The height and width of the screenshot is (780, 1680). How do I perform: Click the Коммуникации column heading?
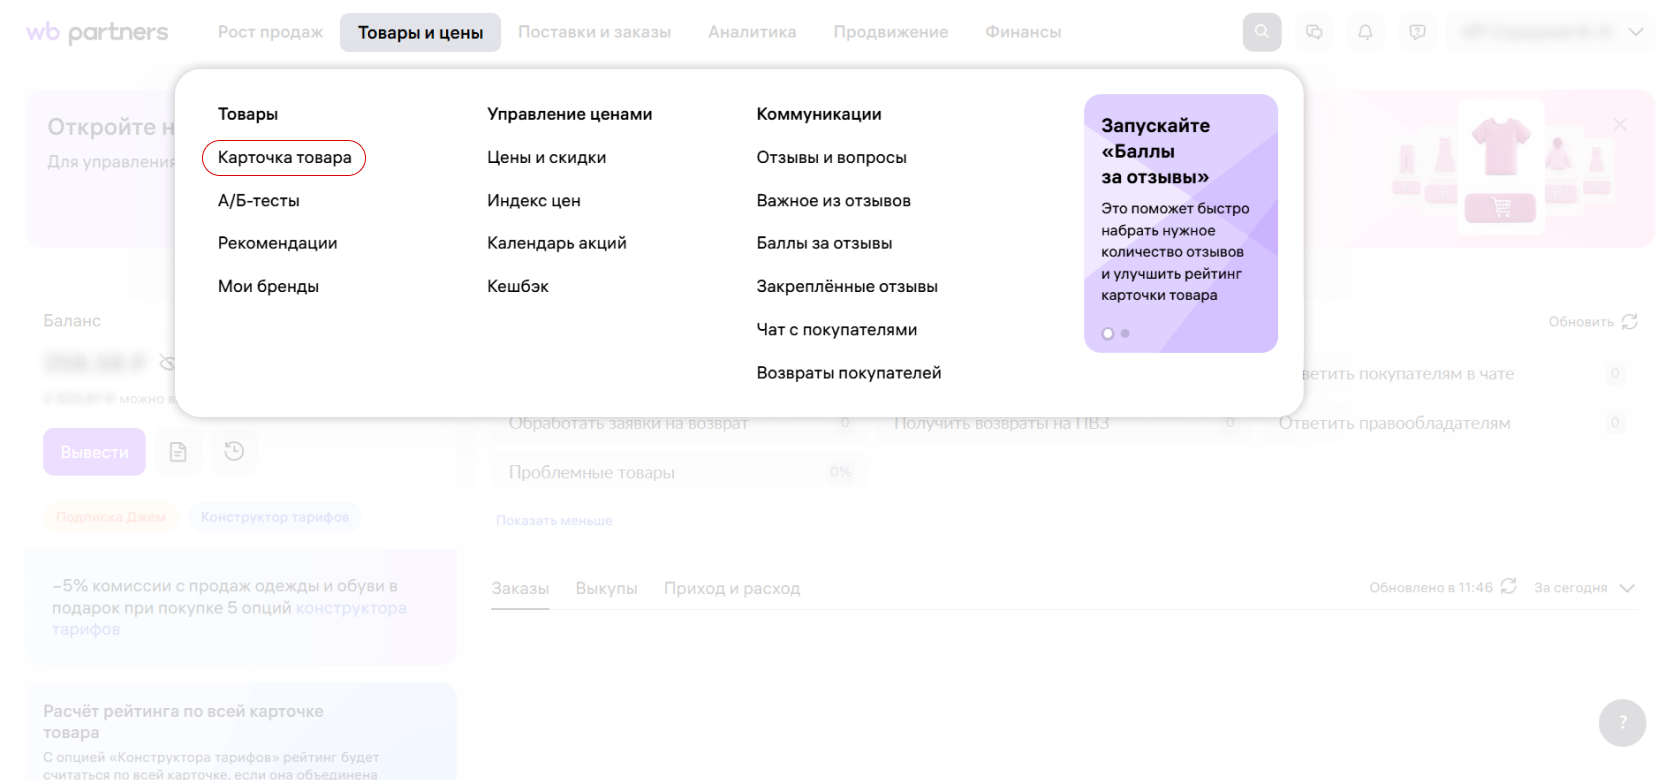[x=819, y=114]
